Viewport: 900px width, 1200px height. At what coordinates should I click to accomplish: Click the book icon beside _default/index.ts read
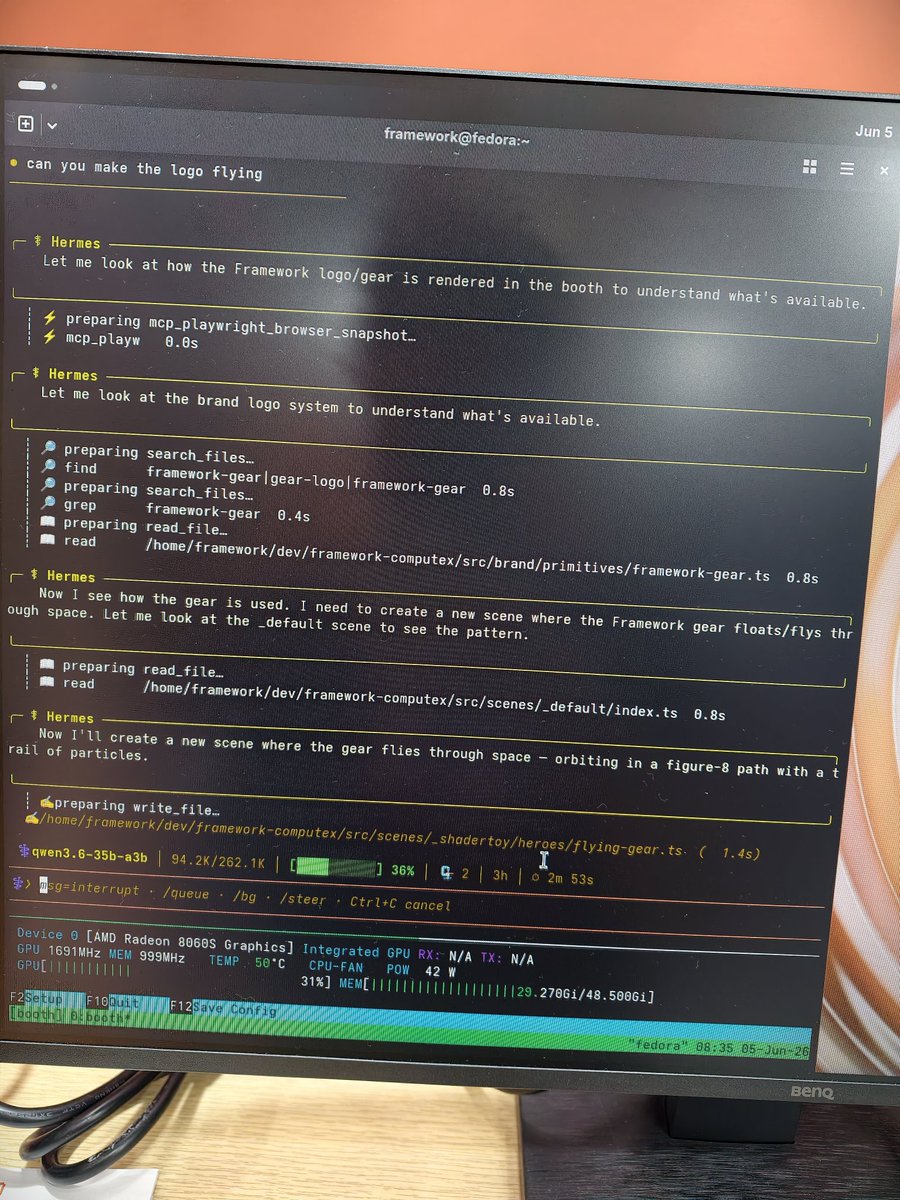click(46, 683)
